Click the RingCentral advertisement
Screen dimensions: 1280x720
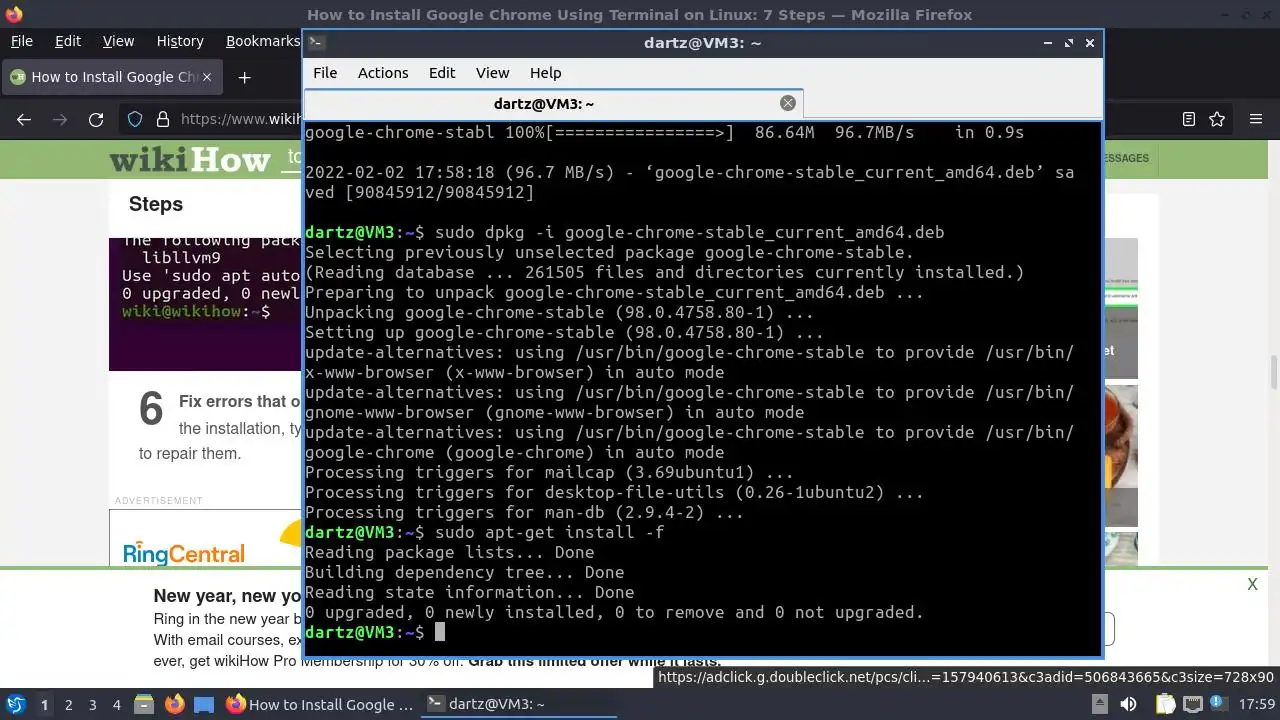pos(206,539)
